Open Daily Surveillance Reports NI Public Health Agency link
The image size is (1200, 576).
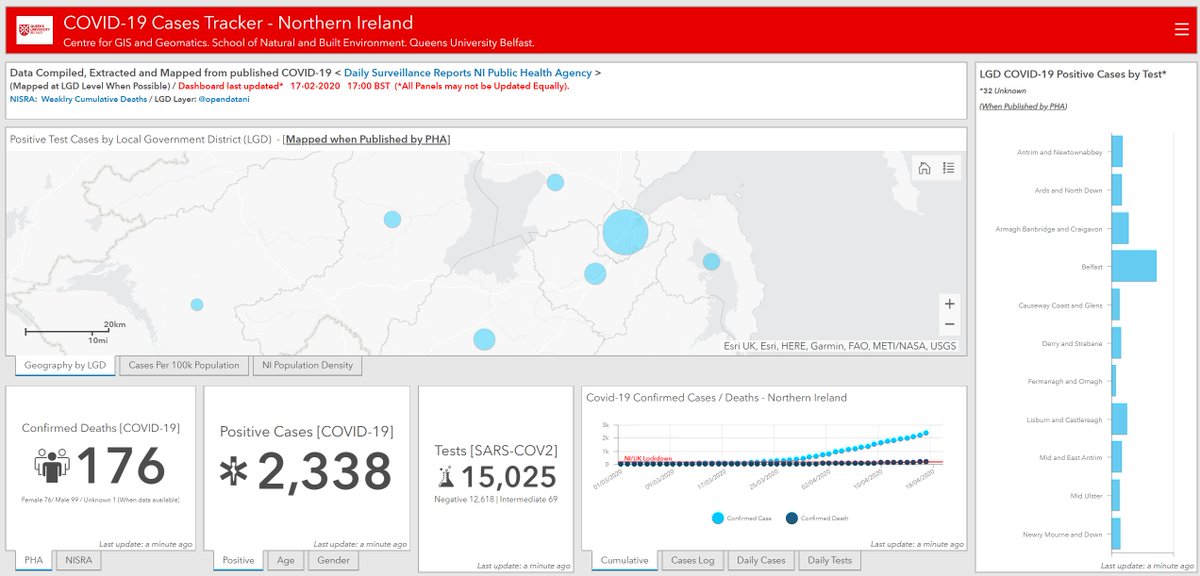(x=468, y=73)
